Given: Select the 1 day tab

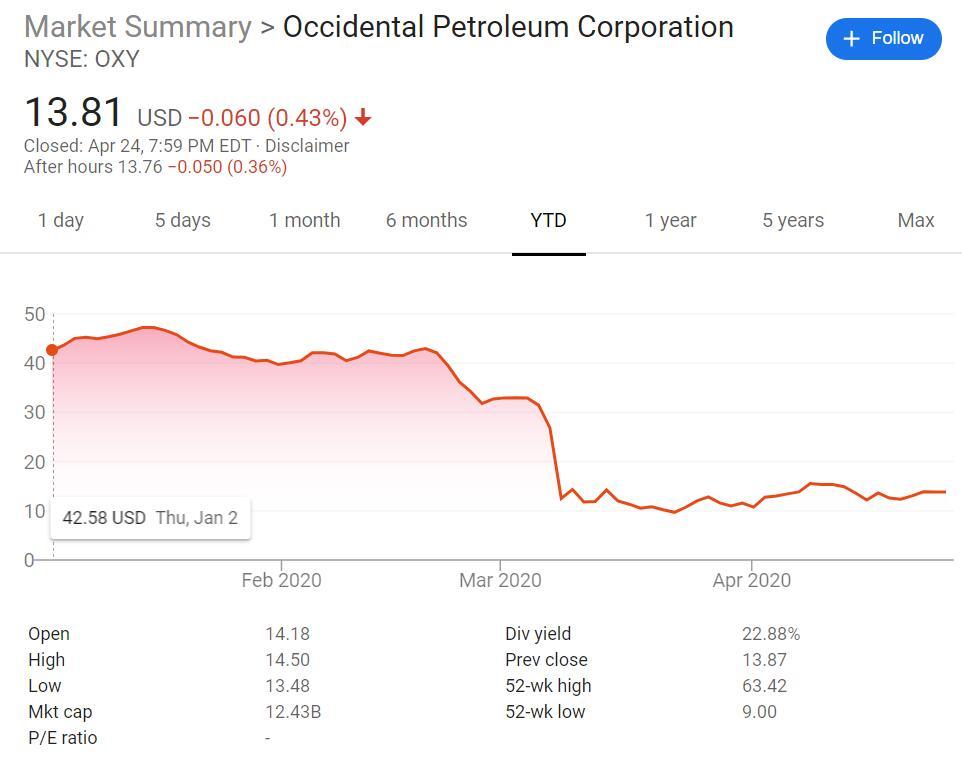Looking at the screenshot, I should (61, 220).
